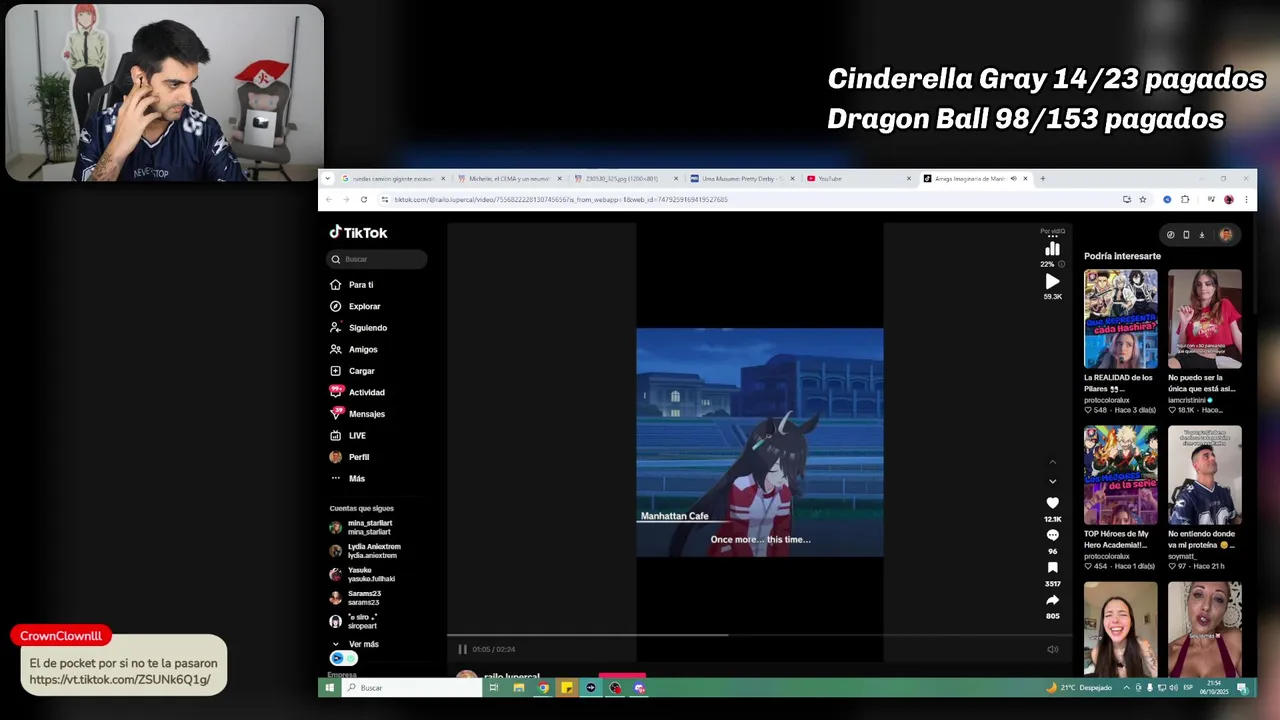Open the profile avatar in TikTok header
The height and width of the screenshot is (720, 1280).
click(1226, 235)
